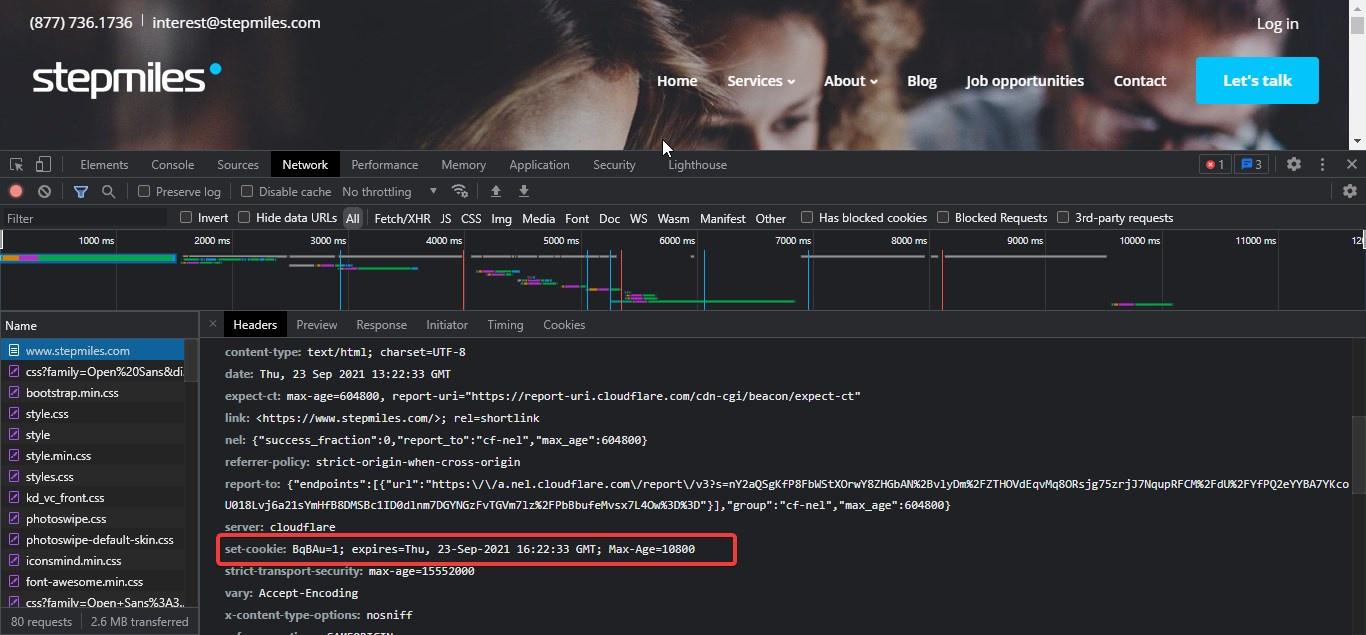The height and width of the screenshot is (635, 1366).
Task: Toggle the network filter funnel icon
Action: (81, 191)
